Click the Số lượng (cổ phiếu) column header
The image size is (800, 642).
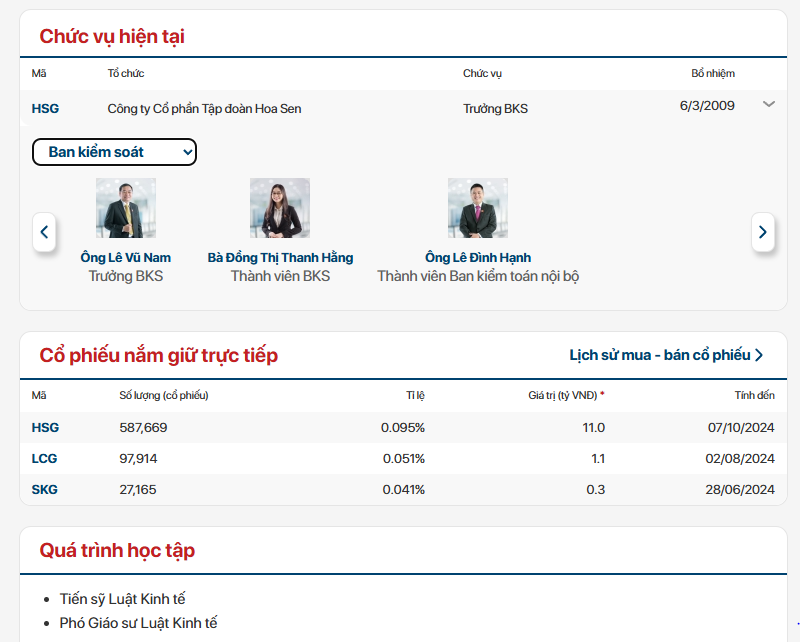[x=163, y=395]
